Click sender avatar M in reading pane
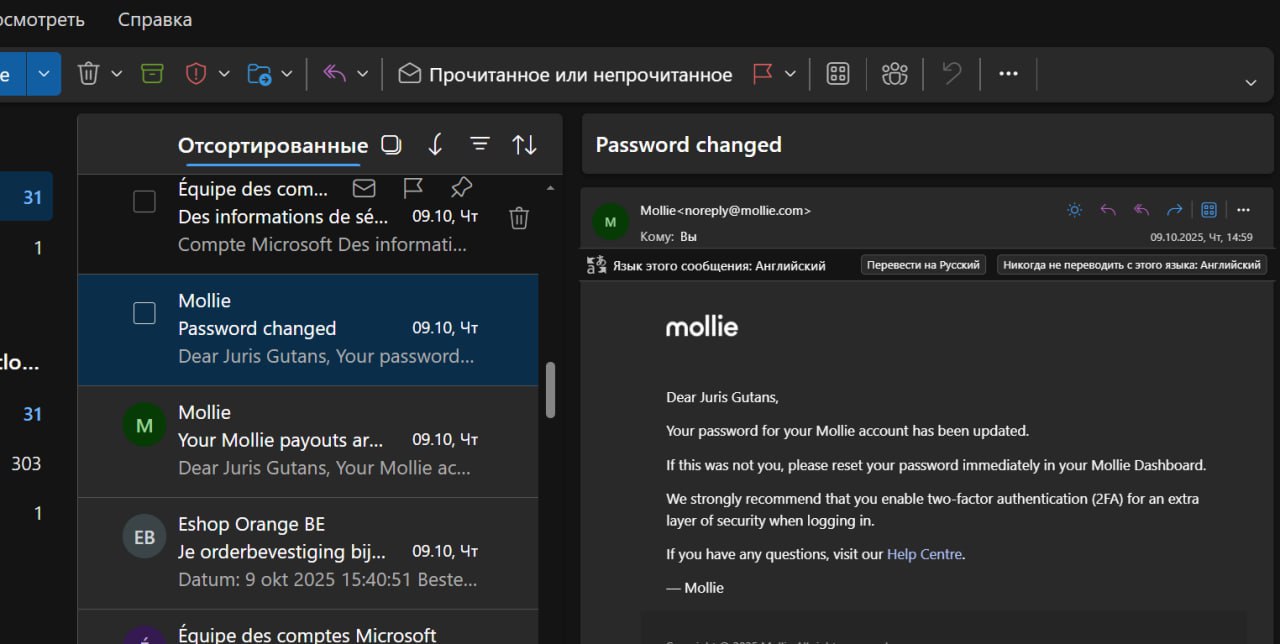The image size is (1280, 644). click(610, 222)
